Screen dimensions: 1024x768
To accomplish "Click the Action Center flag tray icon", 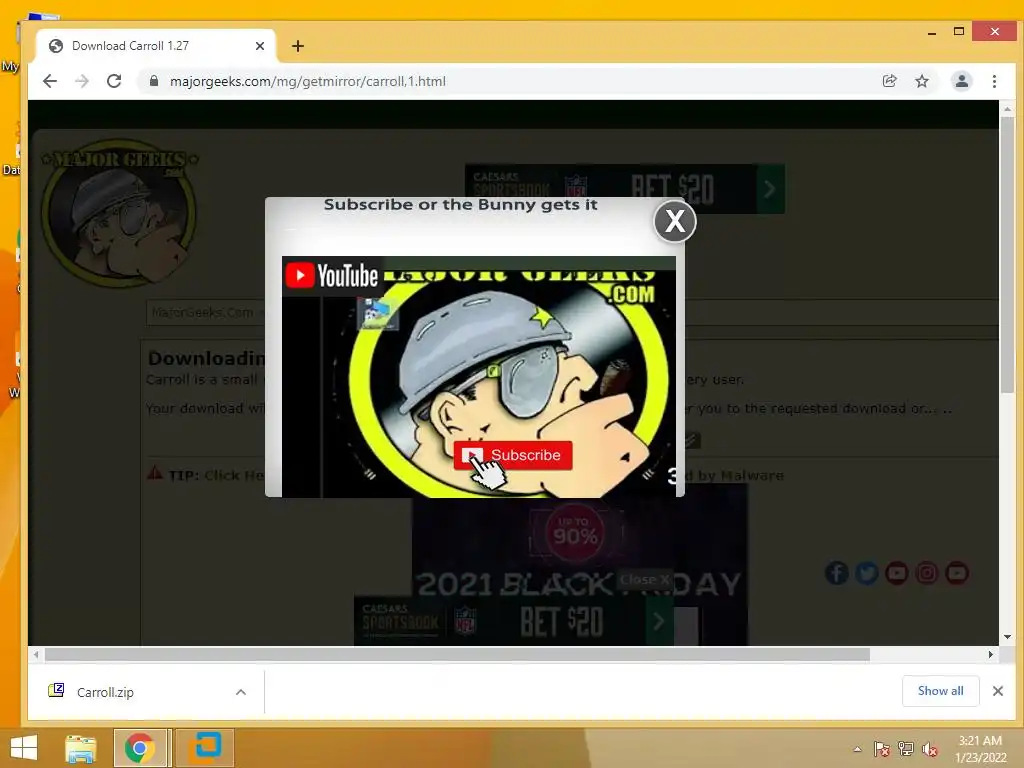I will pos(881,749).
